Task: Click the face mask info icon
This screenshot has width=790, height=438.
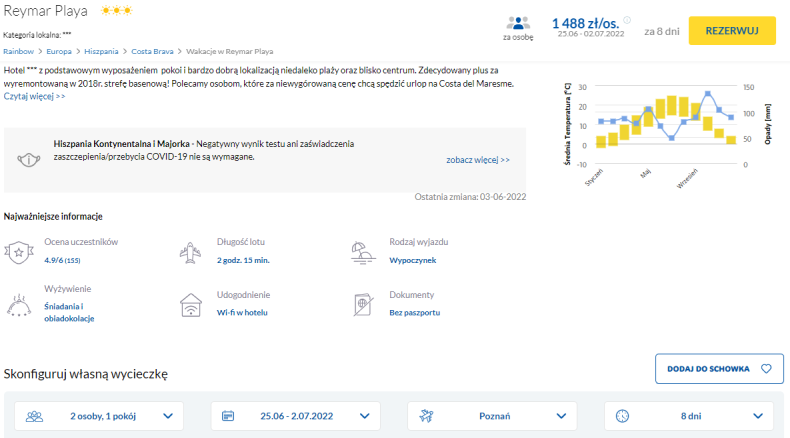Action: [29, 160]
